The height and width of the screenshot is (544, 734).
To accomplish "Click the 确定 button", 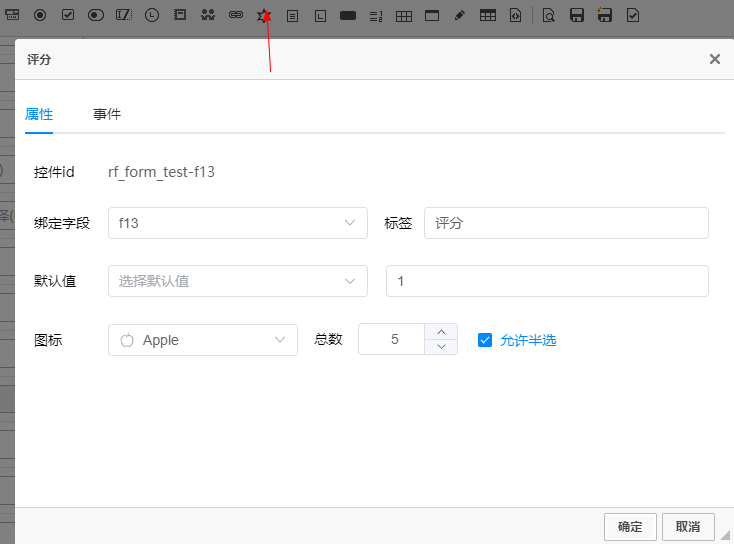I will pos(630,527).
